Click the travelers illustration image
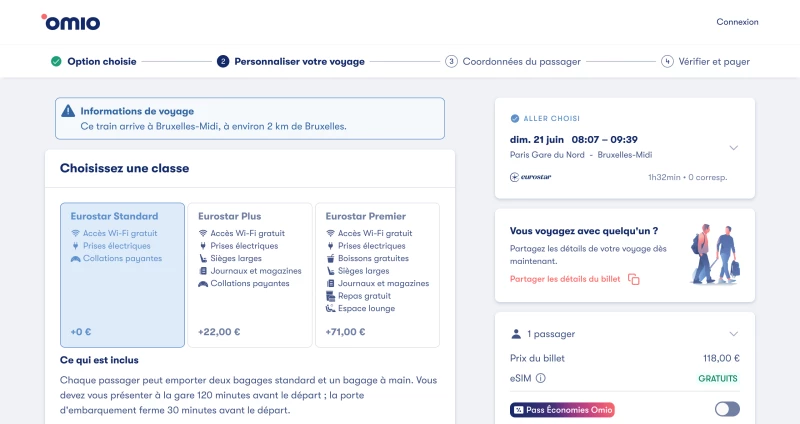800x424 pixels. coord(715,254)
